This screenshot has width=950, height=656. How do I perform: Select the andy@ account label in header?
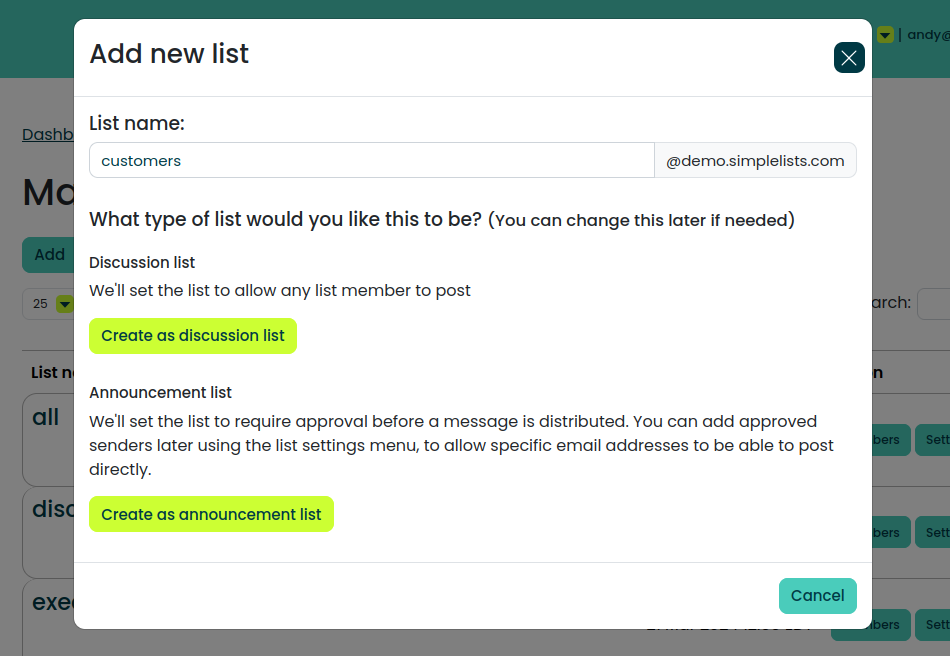tap(926, 35)
